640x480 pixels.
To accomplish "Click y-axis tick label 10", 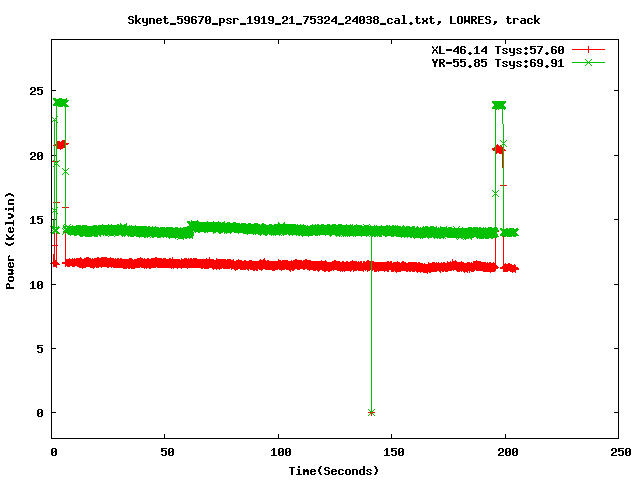I will coord(36,285).
